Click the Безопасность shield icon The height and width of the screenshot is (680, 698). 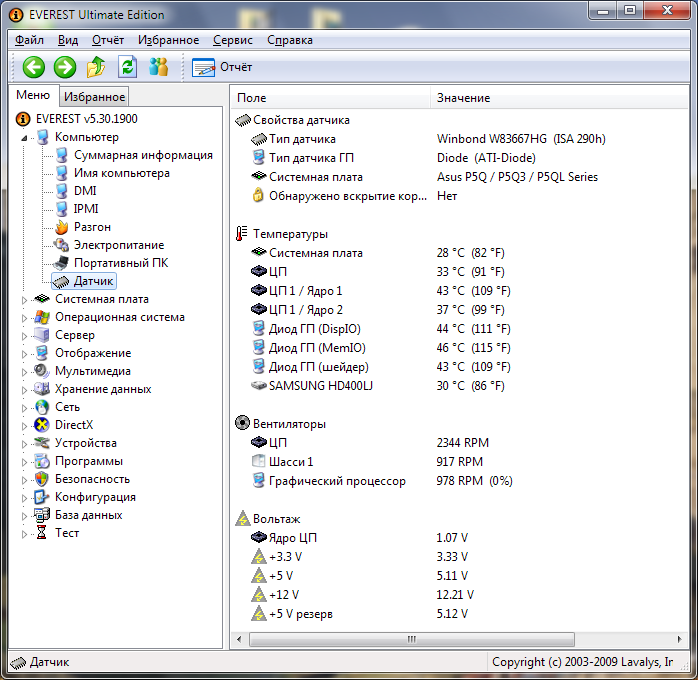tap(42, 479)
